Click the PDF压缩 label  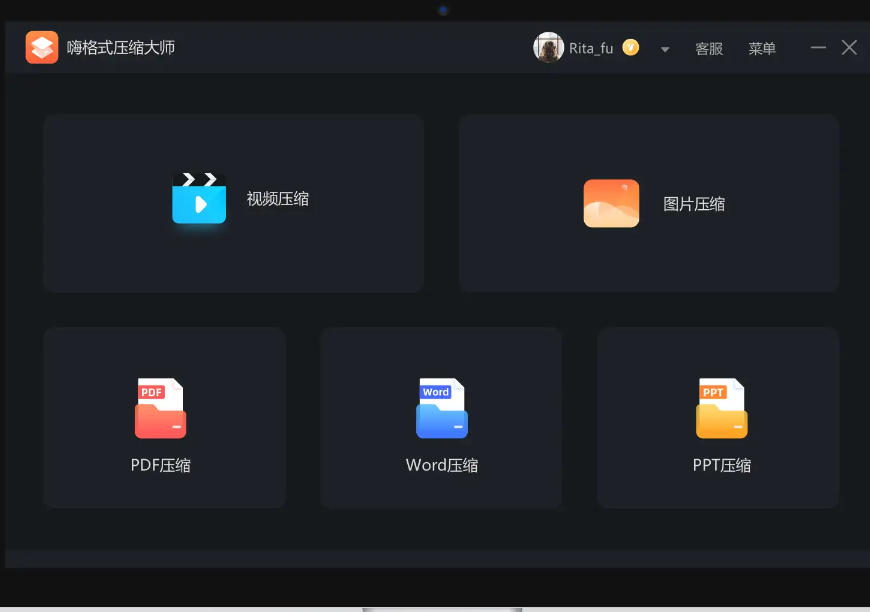pos(160,465)
